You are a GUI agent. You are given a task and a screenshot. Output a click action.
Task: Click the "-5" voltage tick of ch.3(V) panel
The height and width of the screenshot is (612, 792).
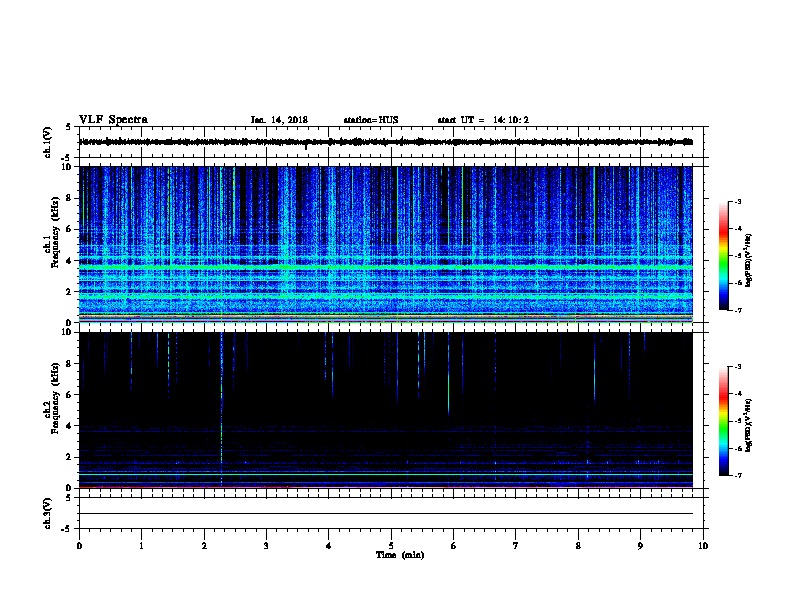pyautogui.click(x=67, y=529)
